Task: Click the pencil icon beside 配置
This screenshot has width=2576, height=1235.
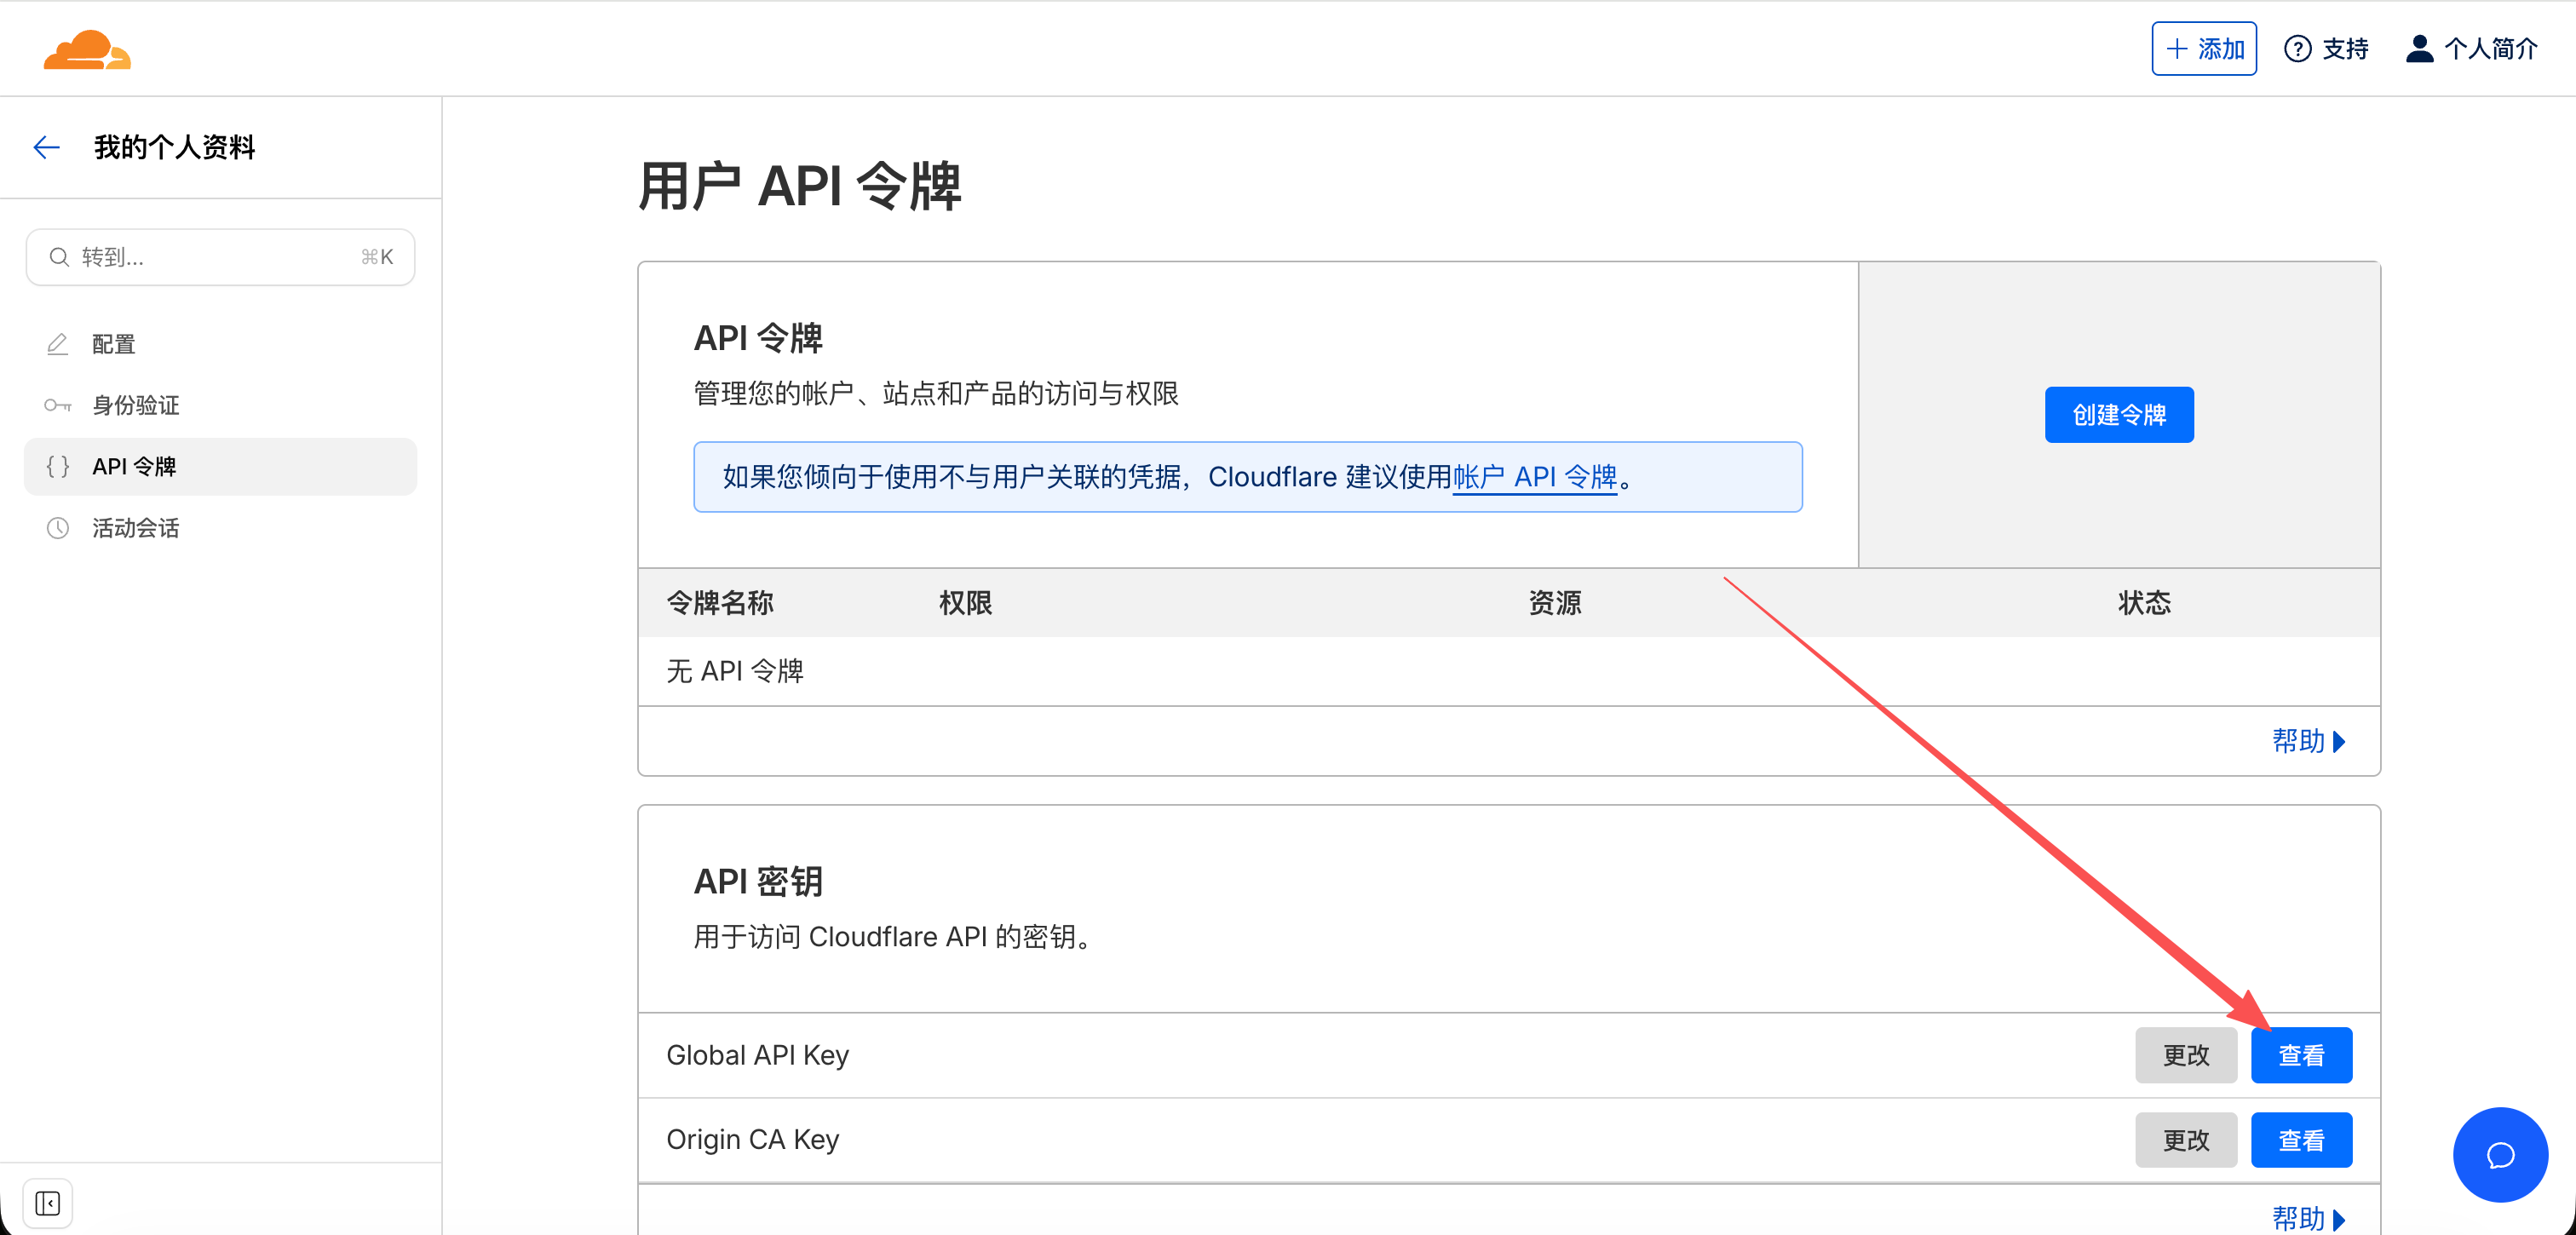Action: tap(58, 343)
